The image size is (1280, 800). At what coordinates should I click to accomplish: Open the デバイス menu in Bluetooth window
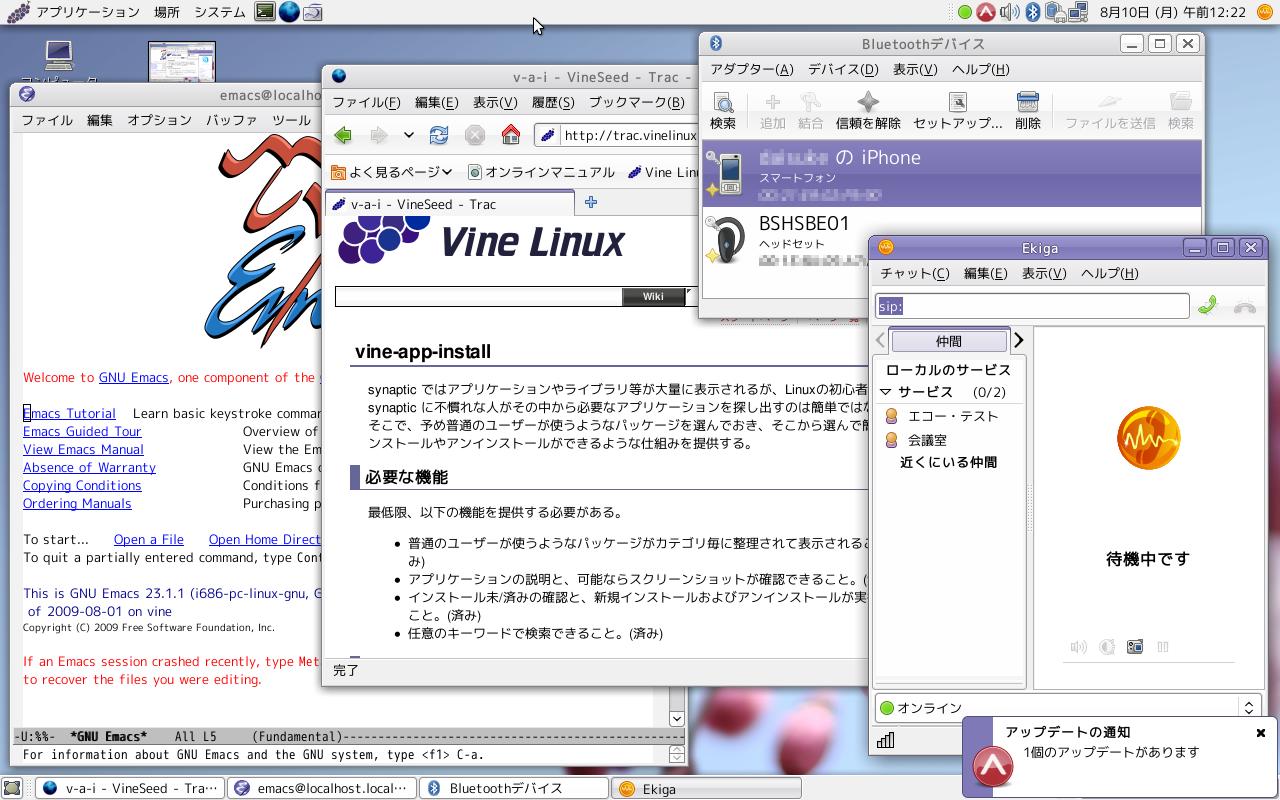[x=843, y=69]
